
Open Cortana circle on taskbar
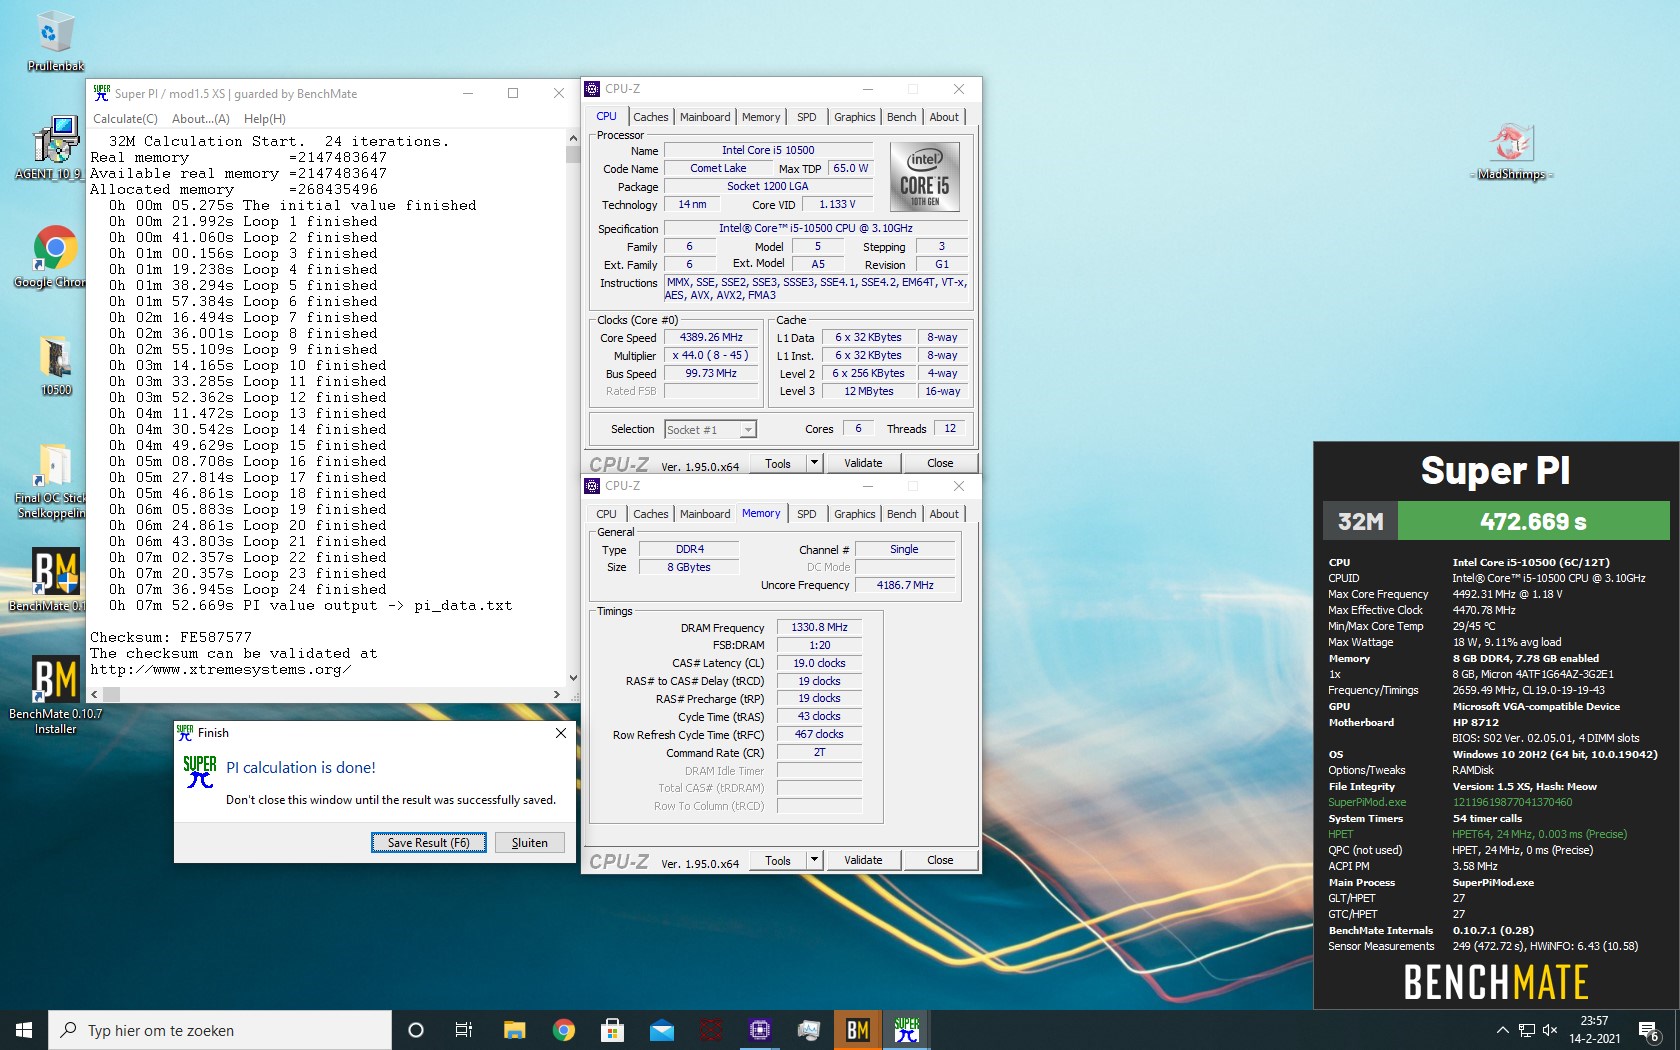pos(416,1030)
